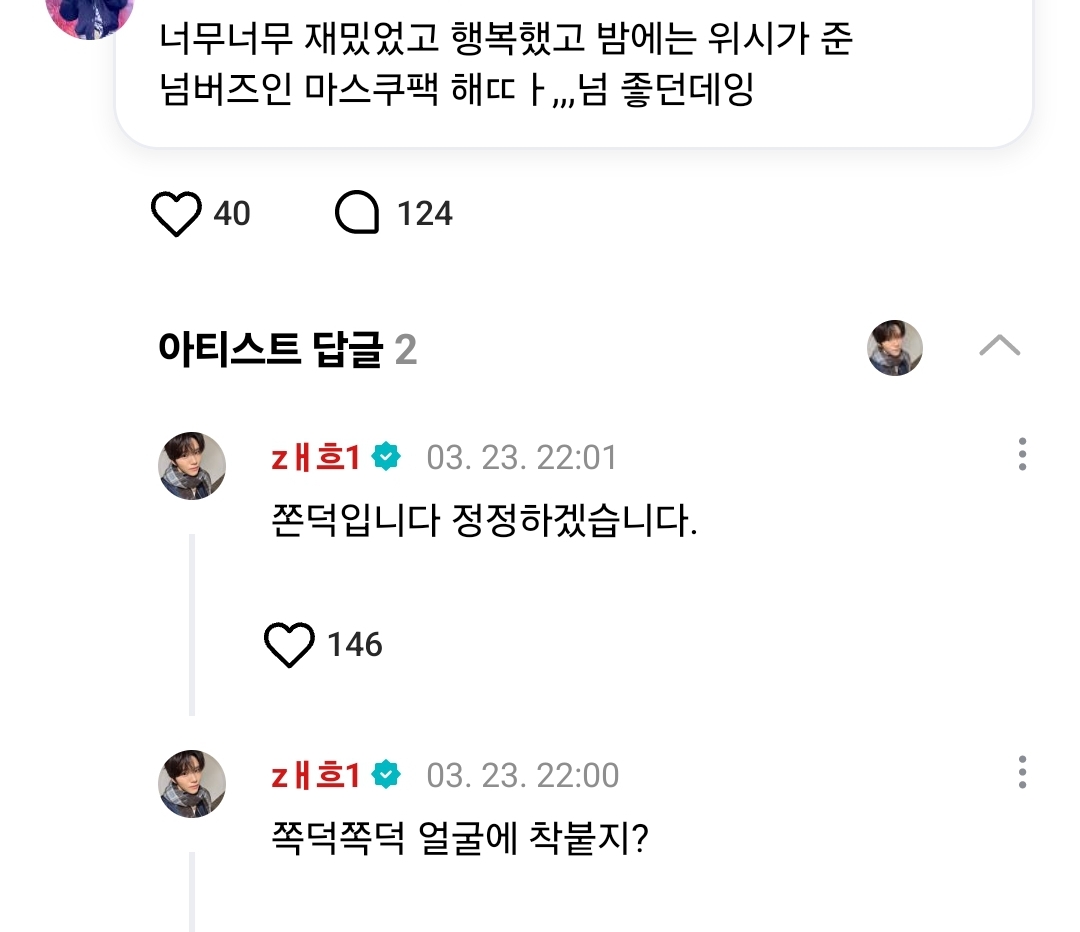Like the post with 40 hearts
This screenshot has height=932, width=1080.
(176, 214)
